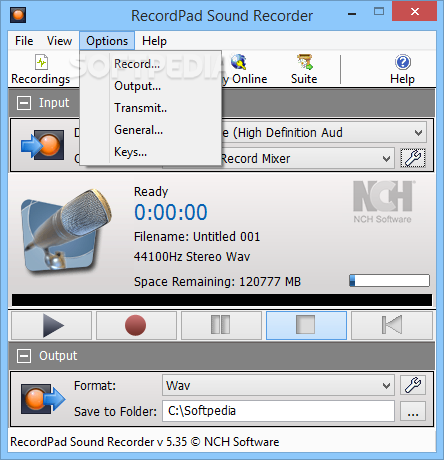Collapse the Output section
Viewport: 444px width, 460px height.
coord(24,356)
